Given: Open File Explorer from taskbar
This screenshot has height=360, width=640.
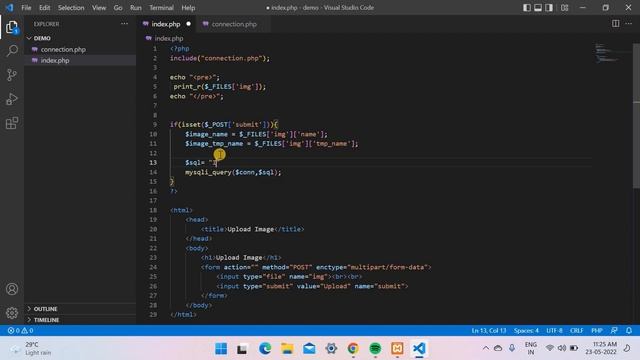Looking at the screenshot, I should (287, 348).
